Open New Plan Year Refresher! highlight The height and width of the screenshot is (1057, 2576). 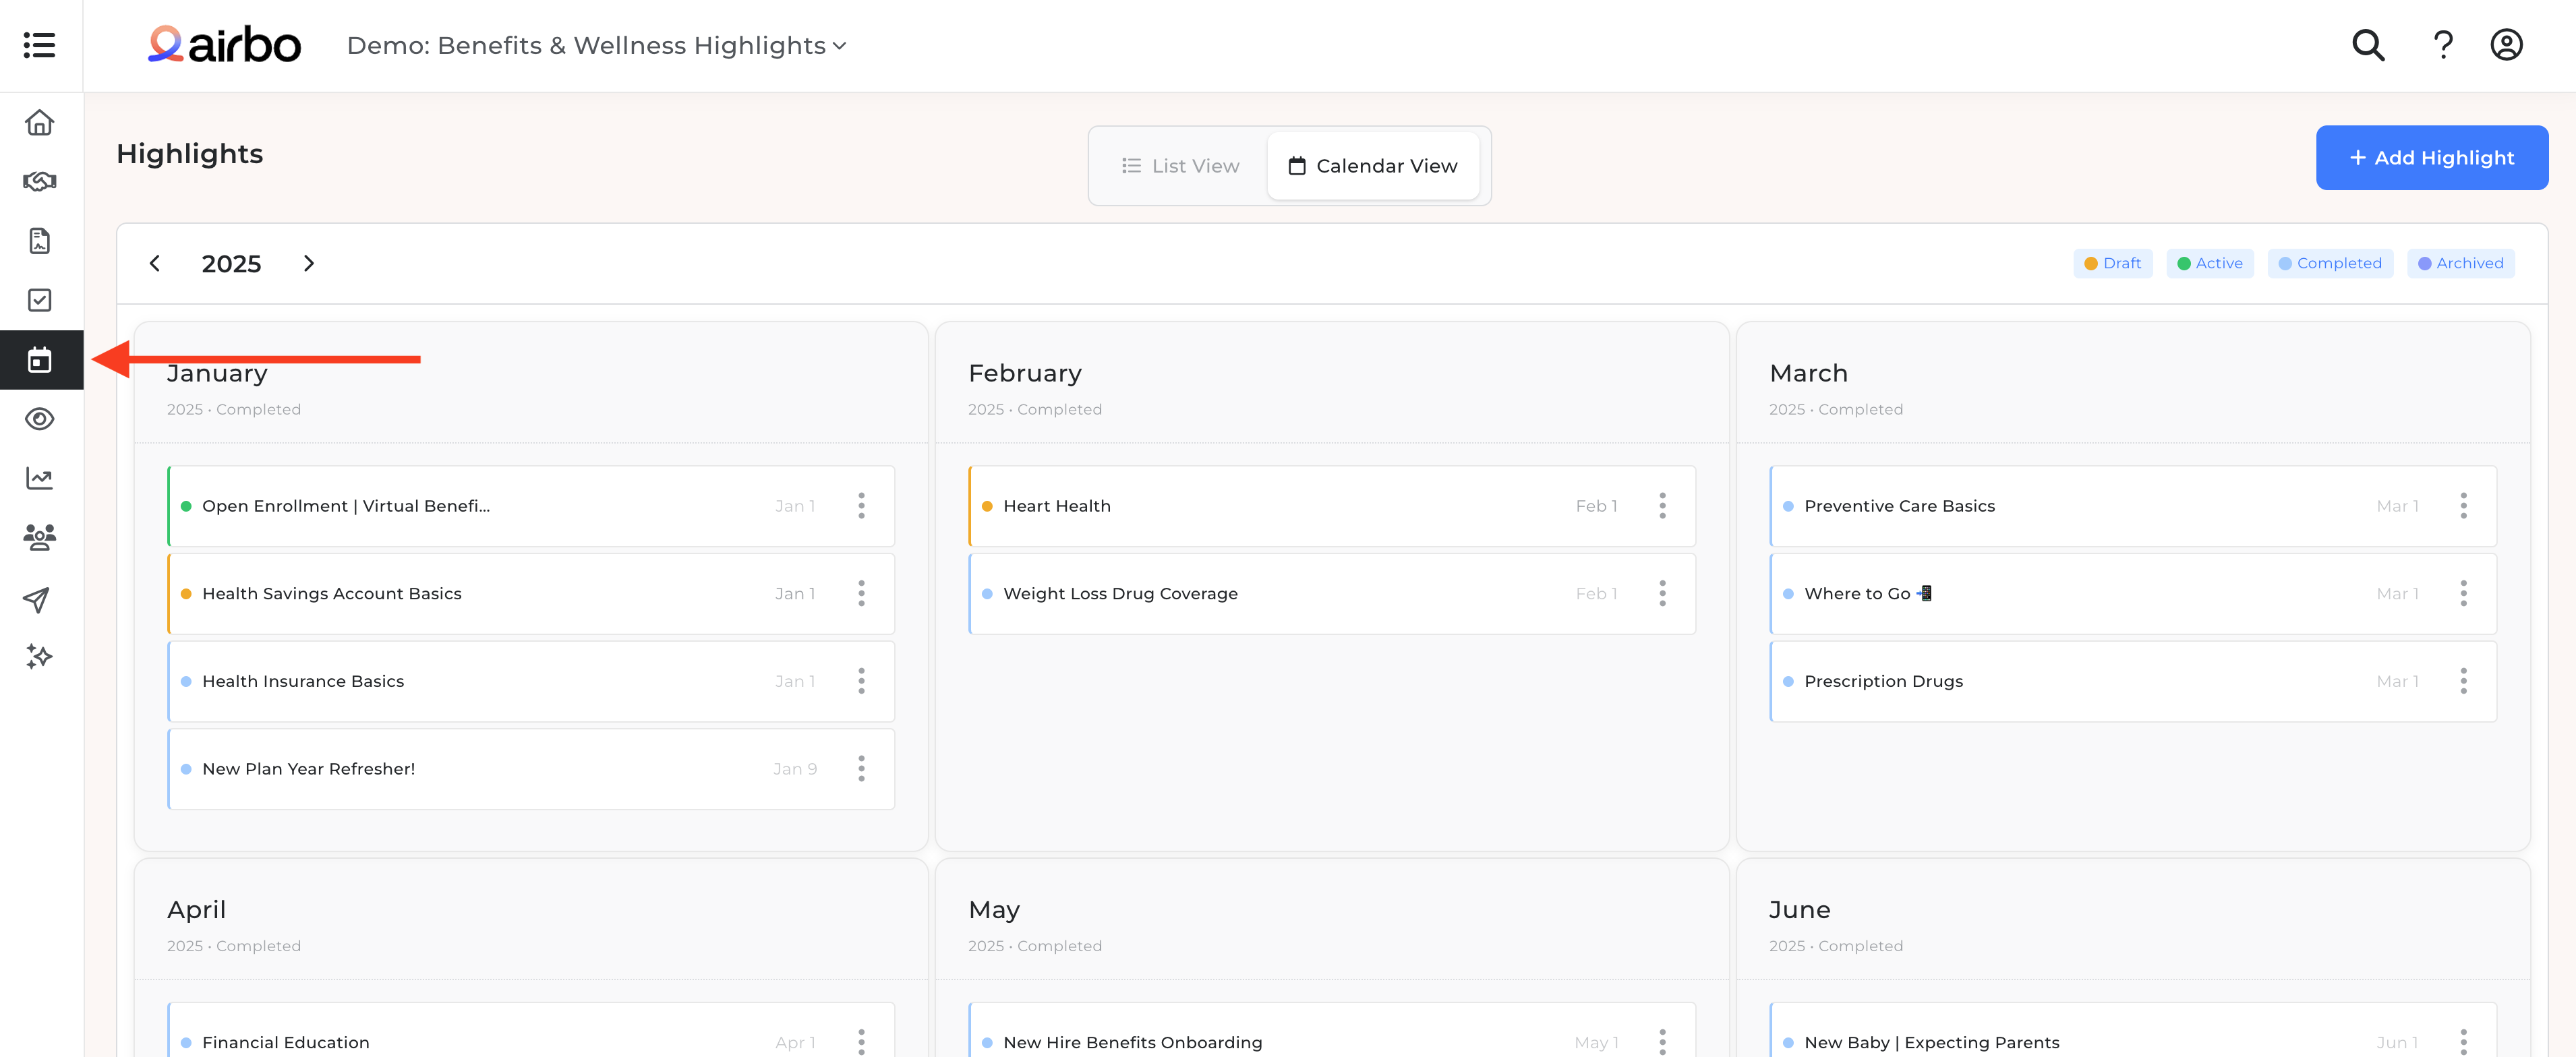531,769
